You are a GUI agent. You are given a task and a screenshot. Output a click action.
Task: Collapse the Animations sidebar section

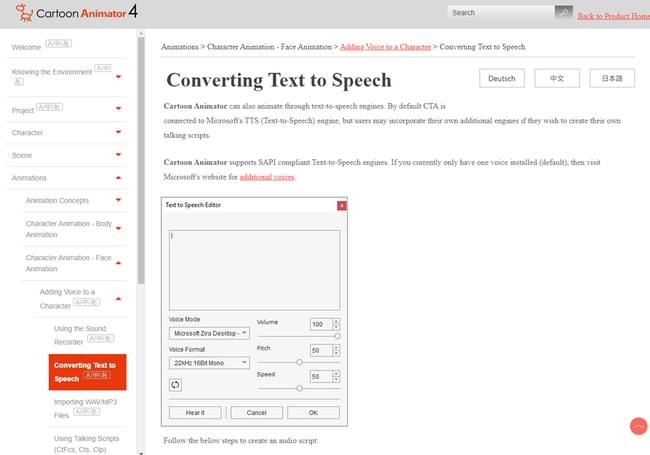pyautogui.click(x=118, y=177)
